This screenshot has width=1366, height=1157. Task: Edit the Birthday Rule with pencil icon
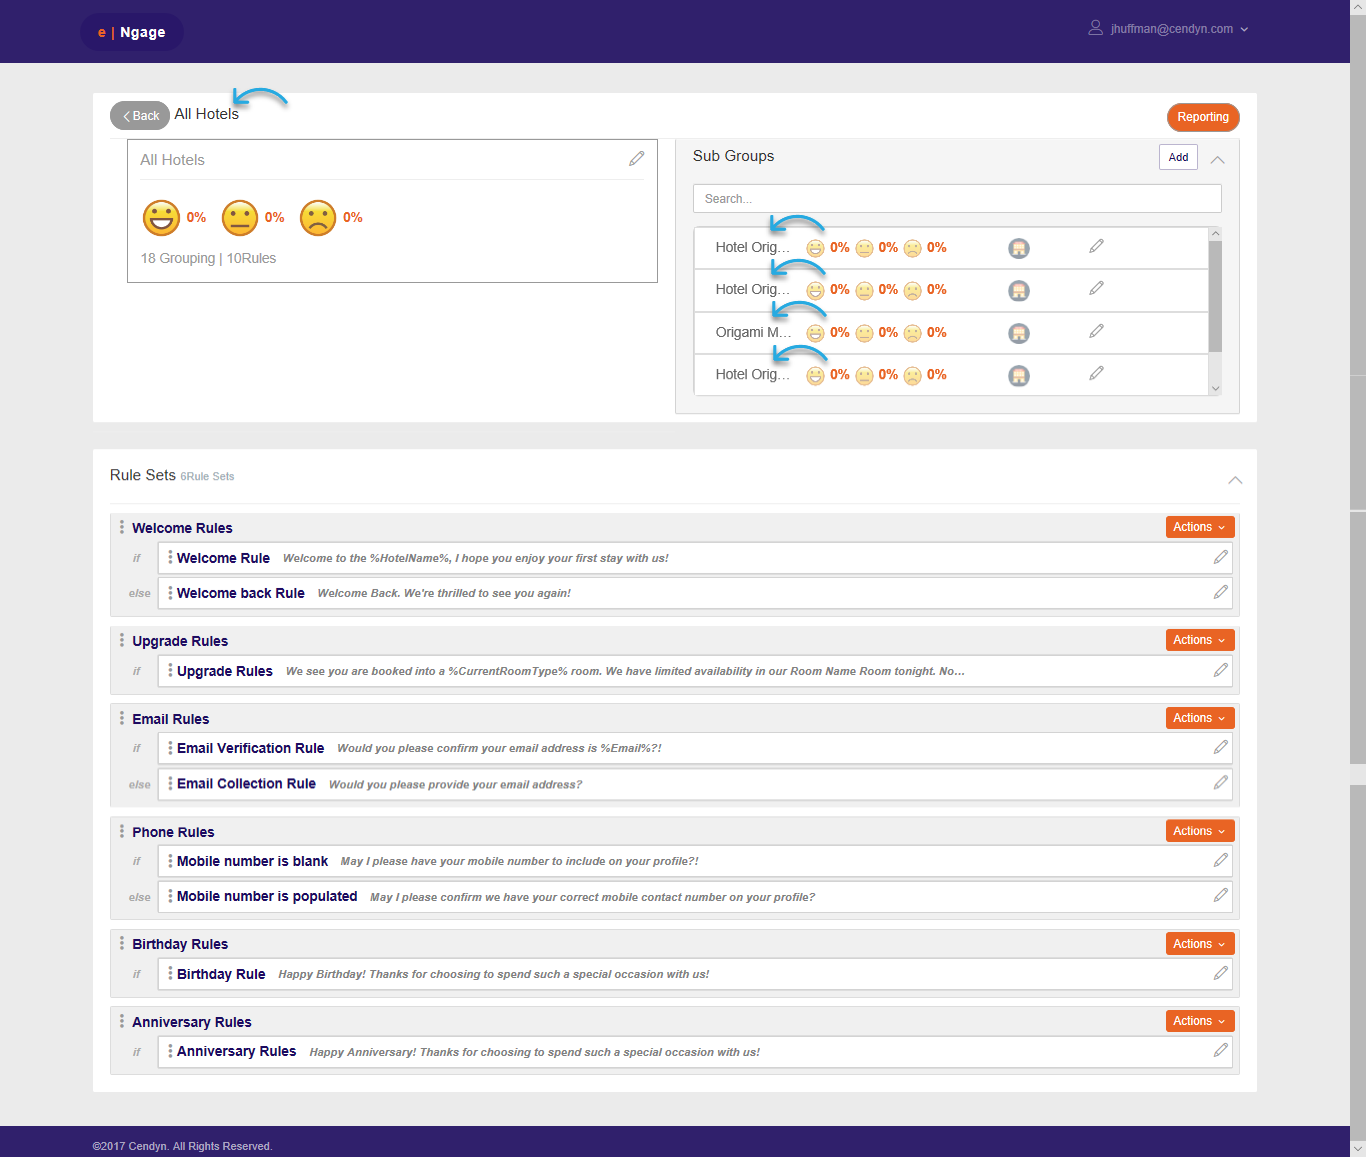click(x=1220, y=973)
